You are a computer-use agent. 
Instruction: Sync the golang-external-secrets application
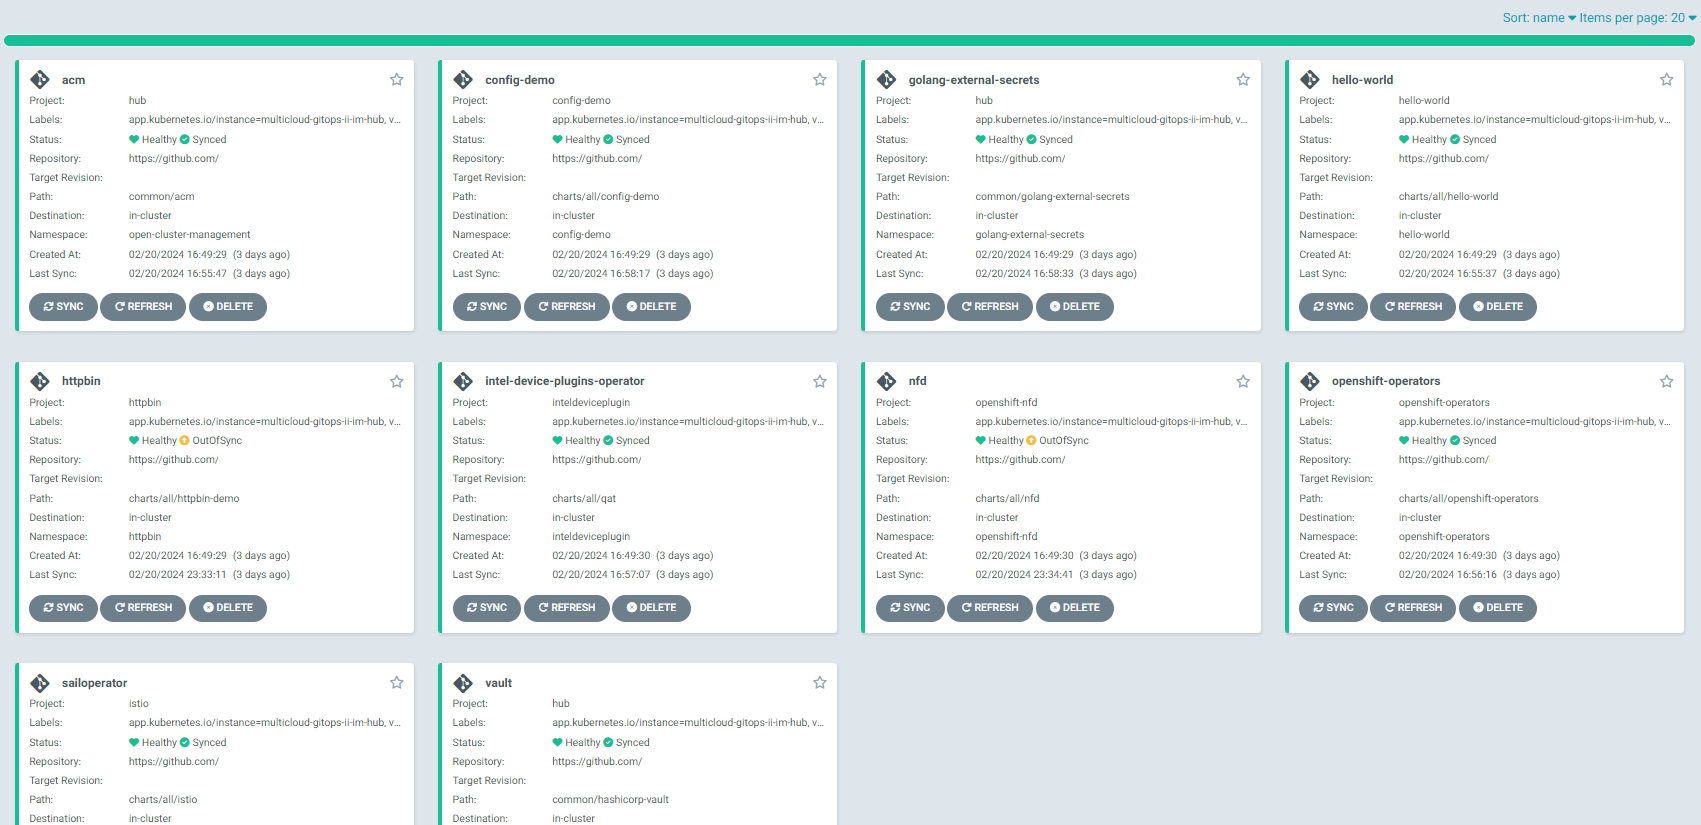pyautogui.click(x=910, y=307)
